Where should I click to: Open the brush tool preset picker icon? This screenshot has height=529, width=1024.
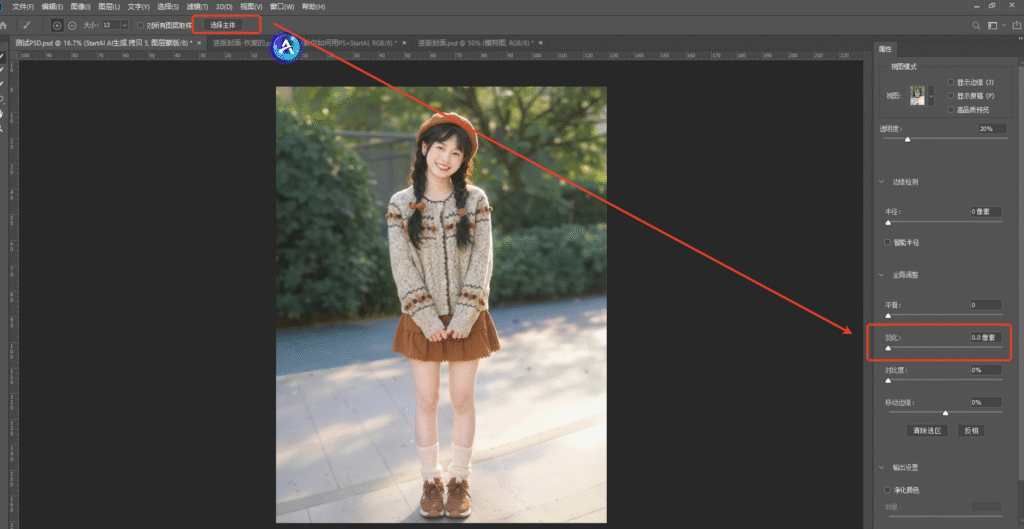pos(26,24)
